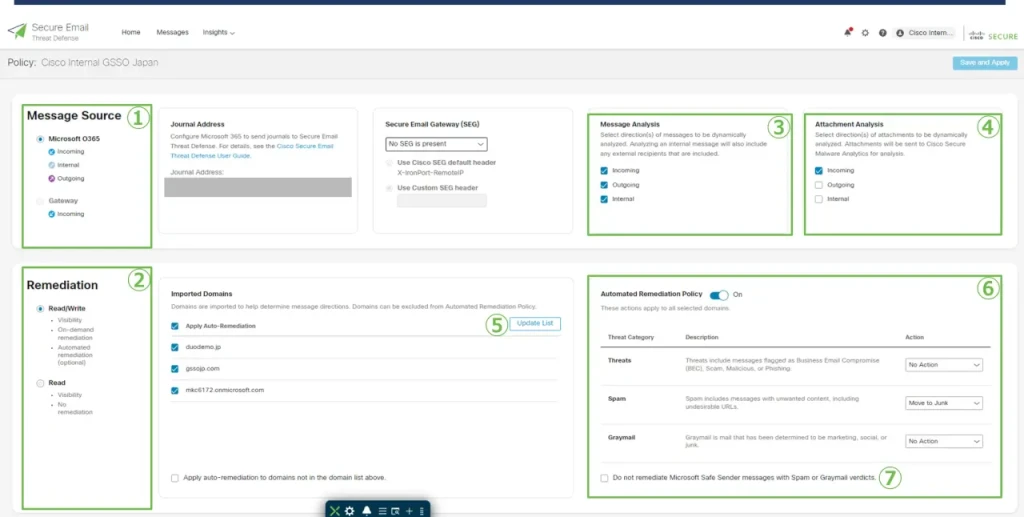Click the Secure Email paper plane logo

(17, 31)
